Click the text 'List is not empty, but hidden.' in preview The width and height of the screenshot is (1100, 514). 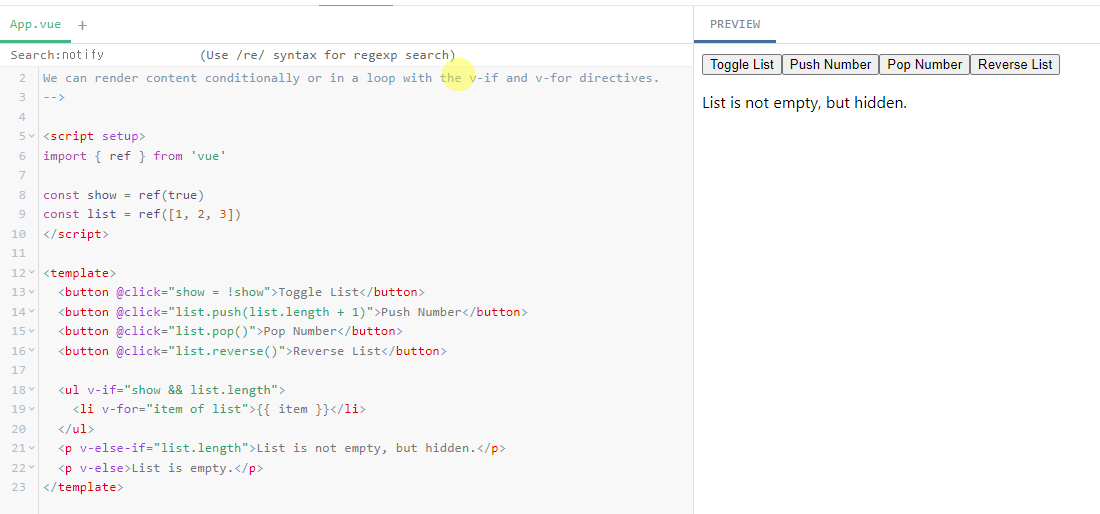click(x=805, y=103)
